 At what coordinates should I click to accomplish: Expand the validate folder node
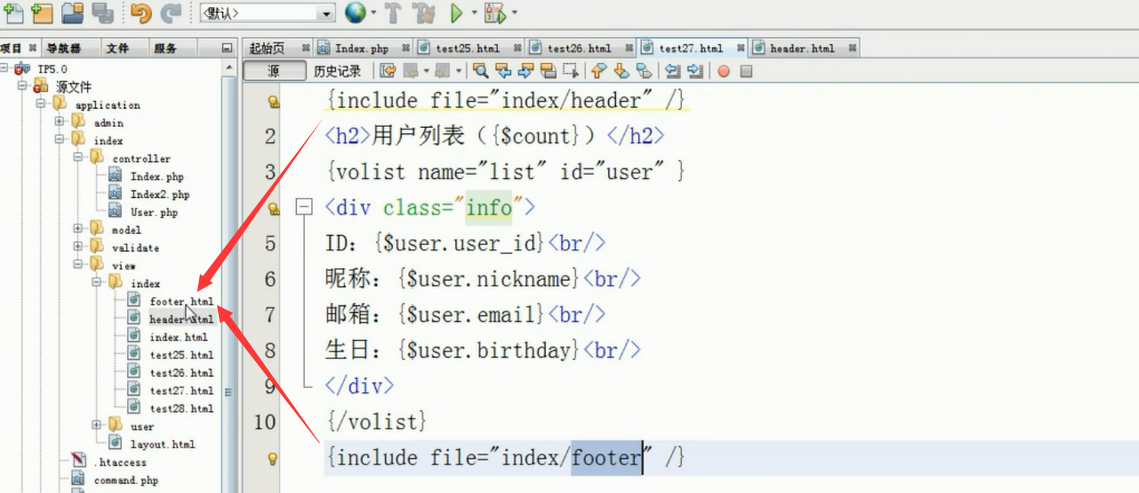click(x=78, y=247)
